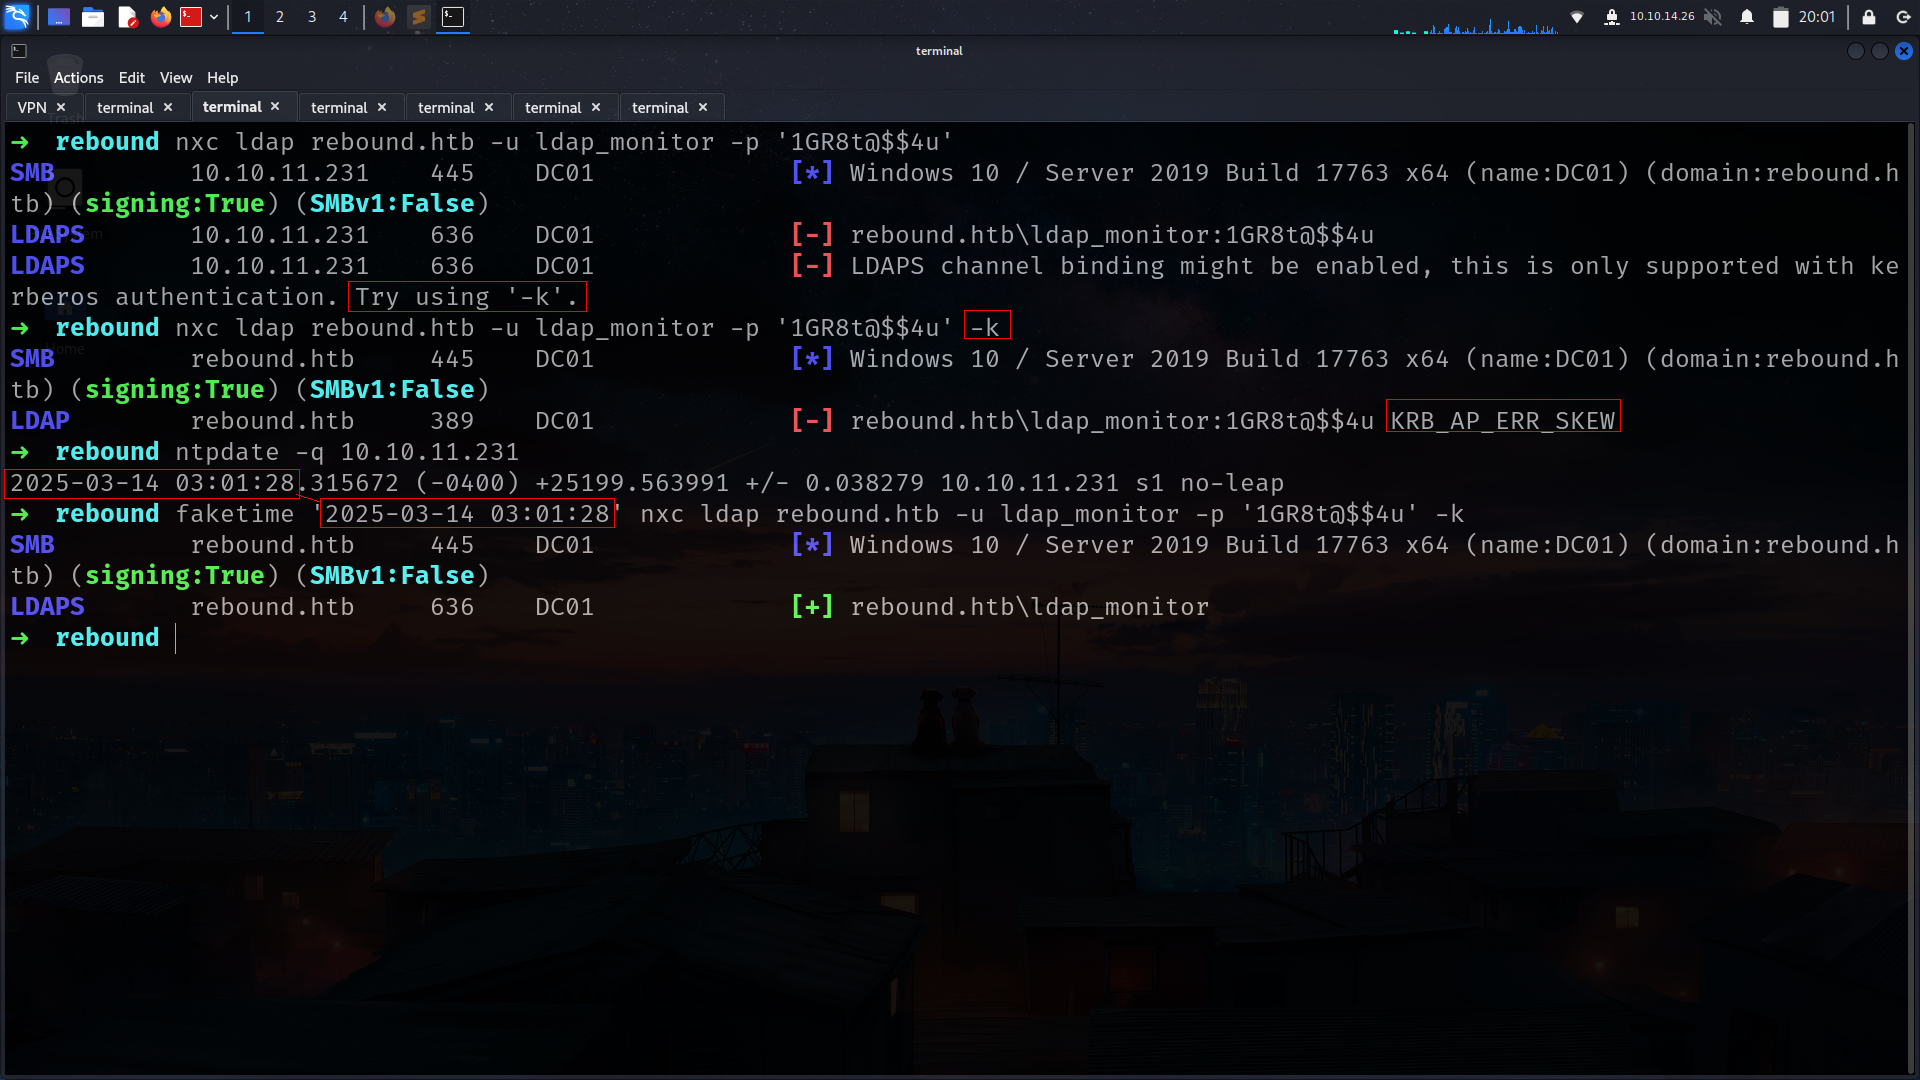Open the View menu
1920x1080 pixels.
tap(176, 77)
